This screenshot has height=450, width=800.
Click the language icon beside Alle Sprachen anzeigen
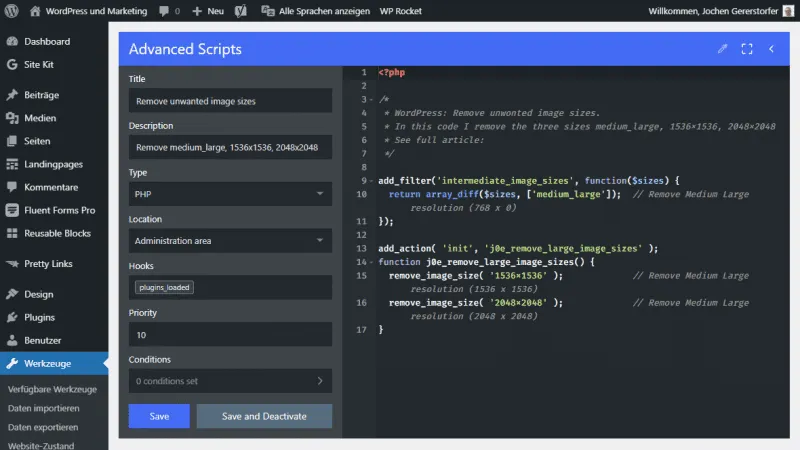pos(267,11)
